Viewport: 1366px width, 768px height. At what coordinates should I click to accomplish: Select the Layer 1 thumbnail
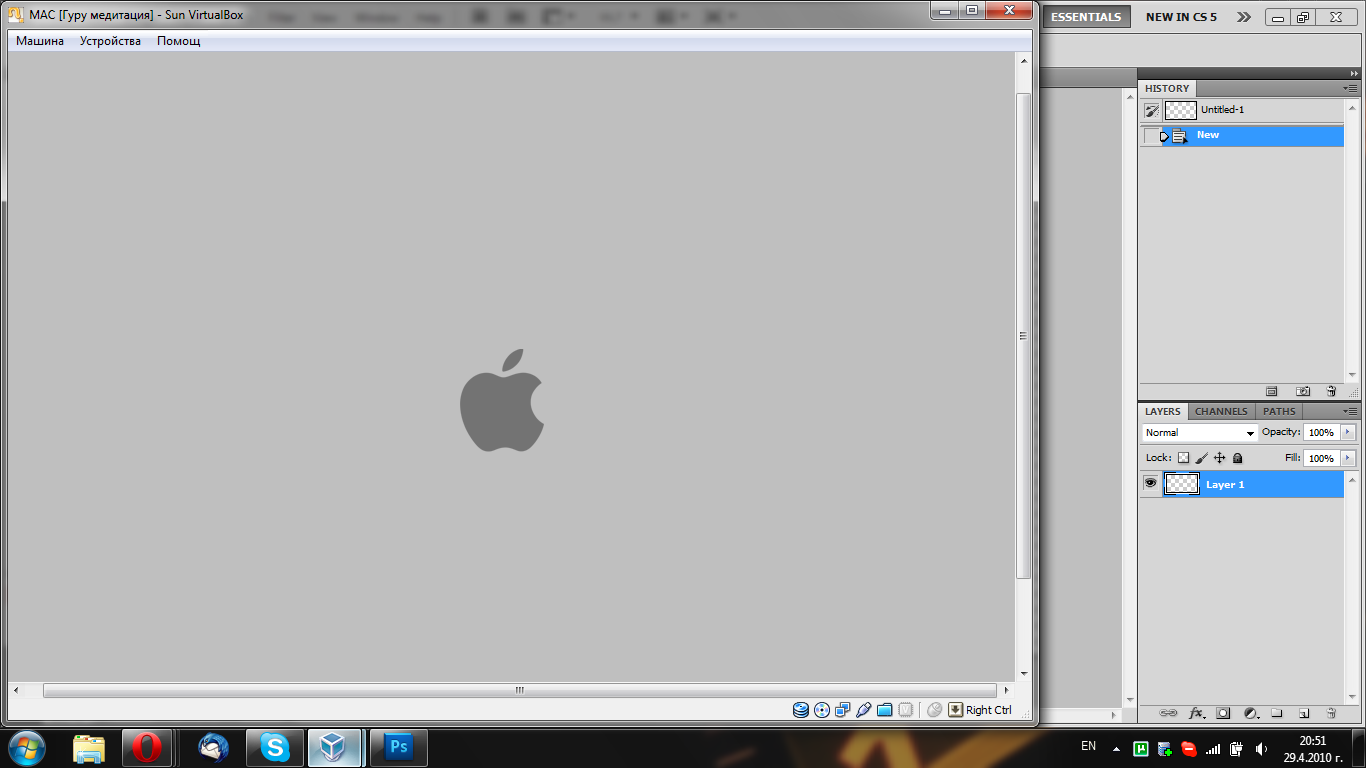[1182, 484]
